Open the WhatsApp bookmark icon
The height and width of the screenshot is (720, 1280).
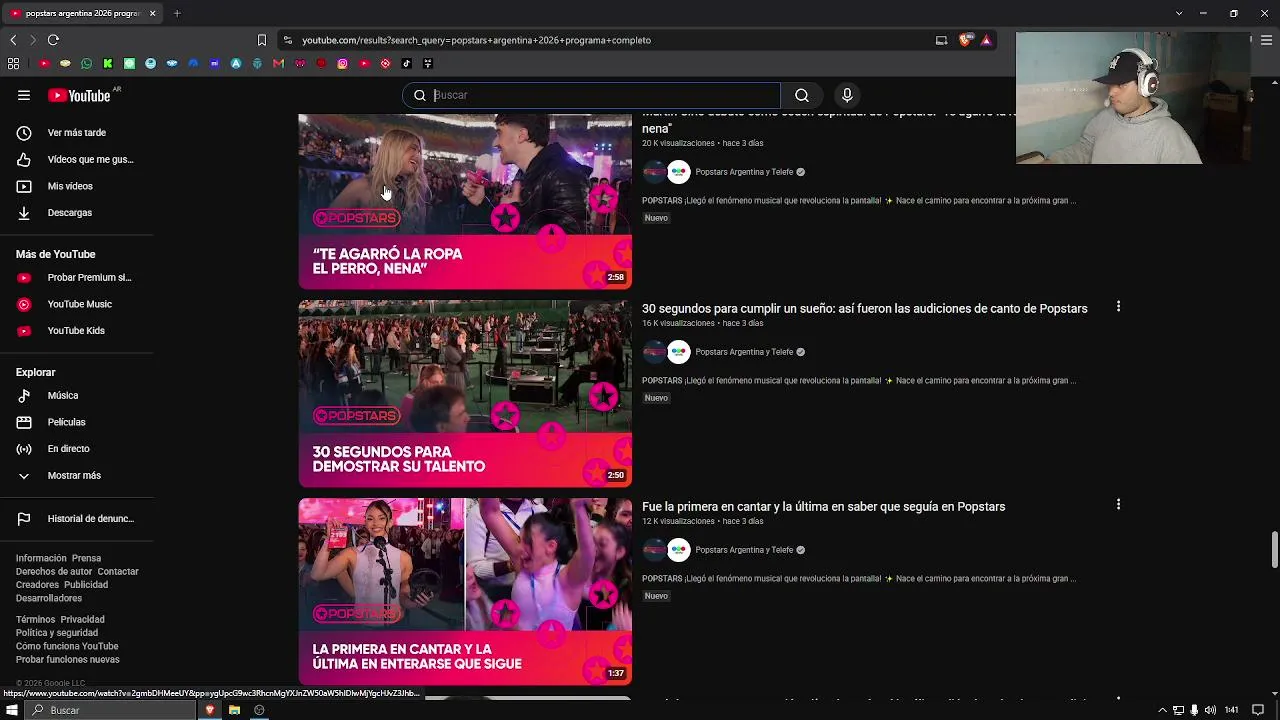[x=86, y=64]
